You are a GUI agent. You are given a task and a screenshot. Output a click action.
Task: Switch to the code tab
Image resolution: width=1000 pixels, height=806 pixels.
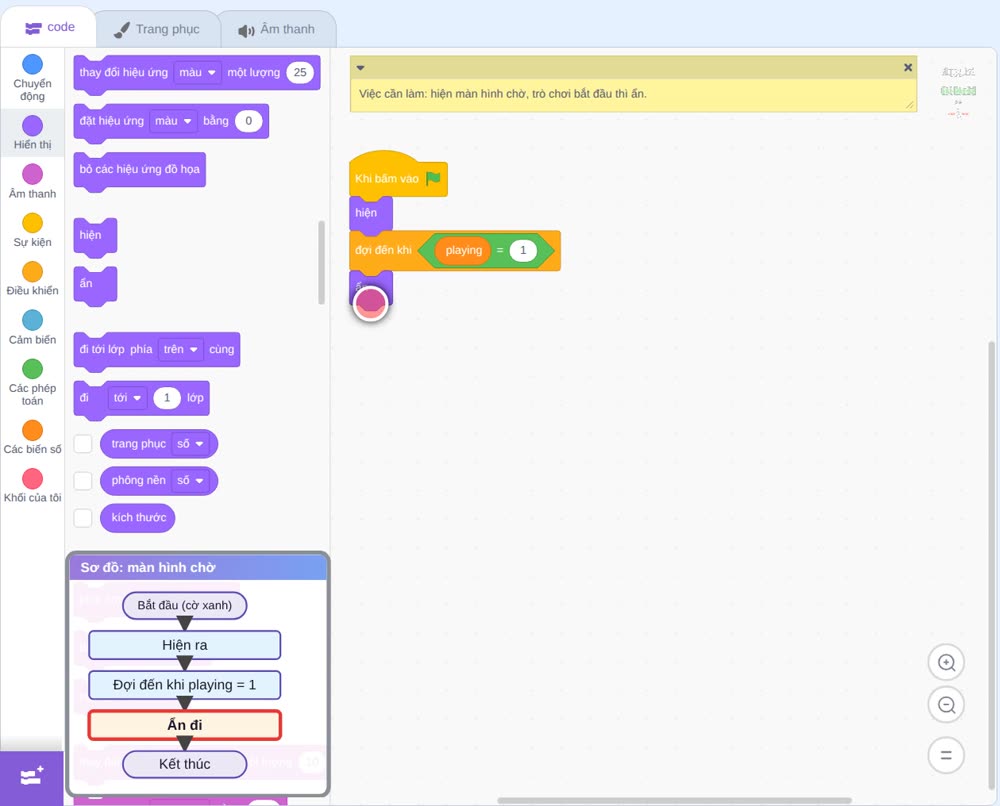point(49,27)
